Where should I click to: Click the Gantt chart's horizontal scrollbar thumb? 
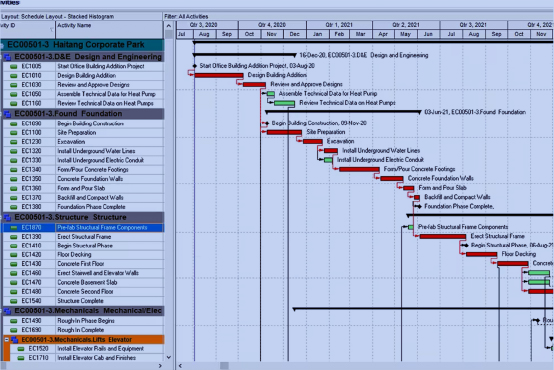224,366
